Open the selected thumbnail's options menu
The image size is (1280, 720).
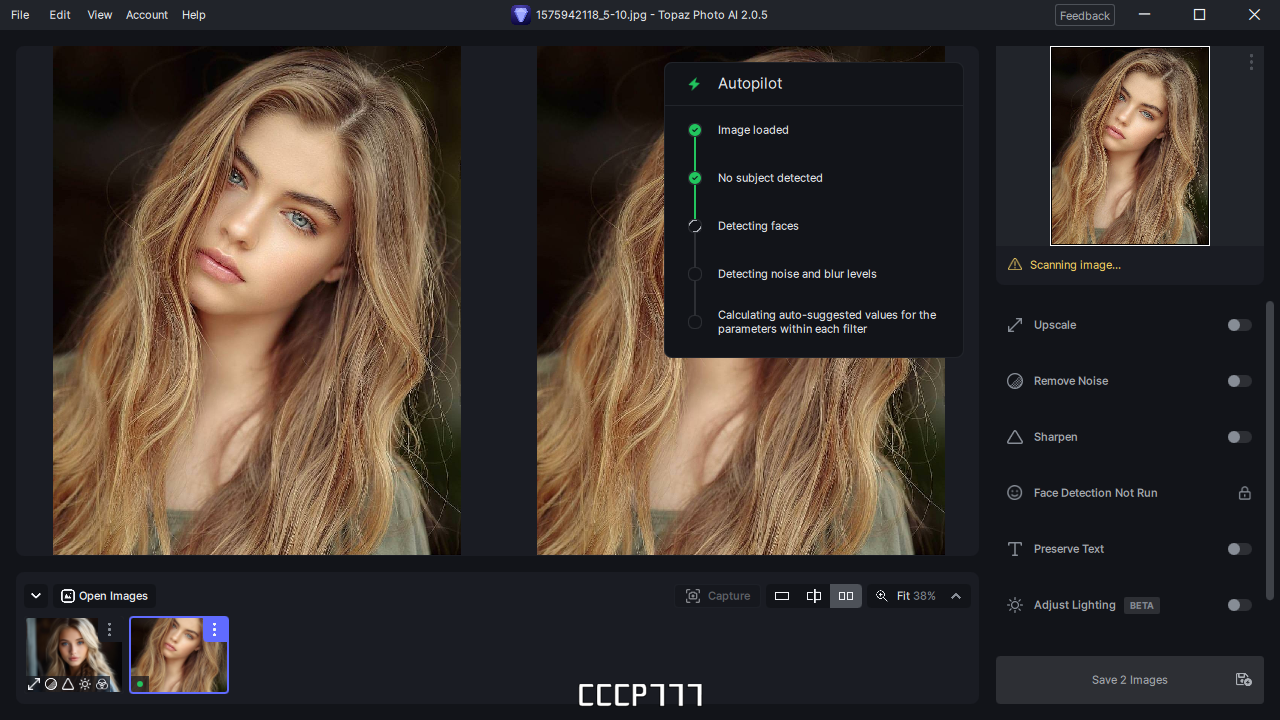point(215,630)
